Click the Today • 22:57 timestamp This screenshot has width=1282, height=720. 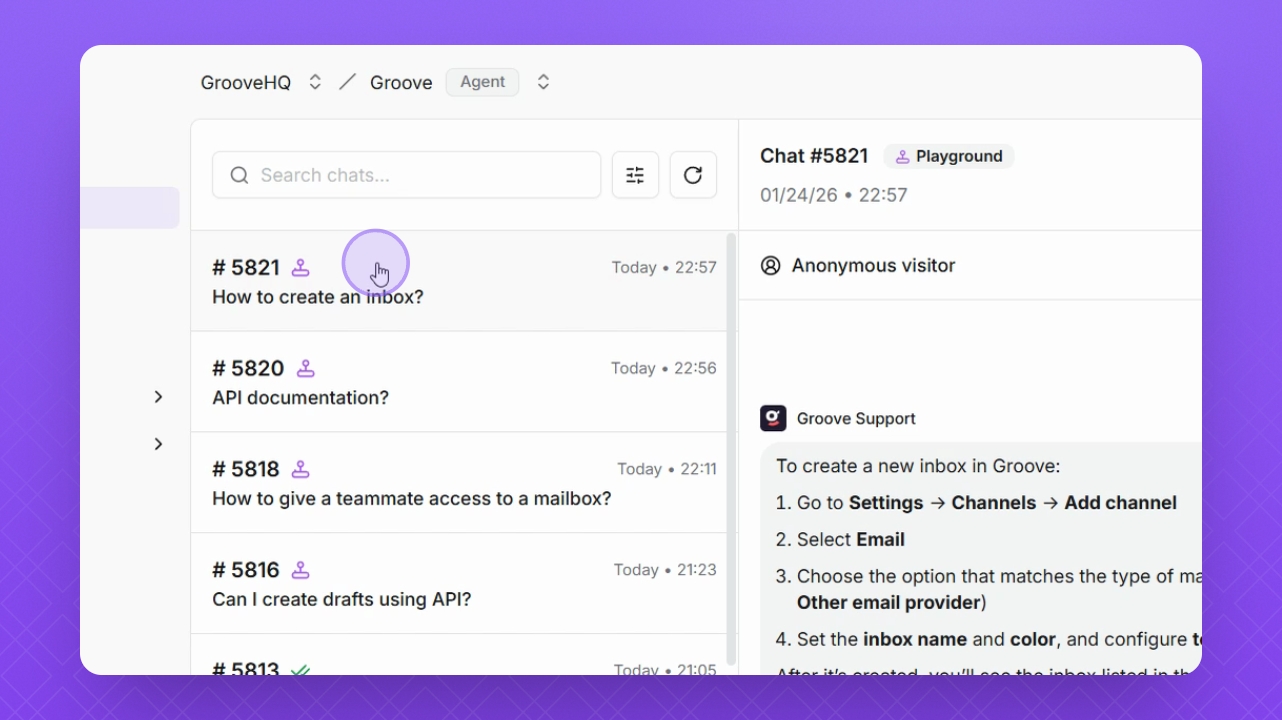click(x=664, y=268)
